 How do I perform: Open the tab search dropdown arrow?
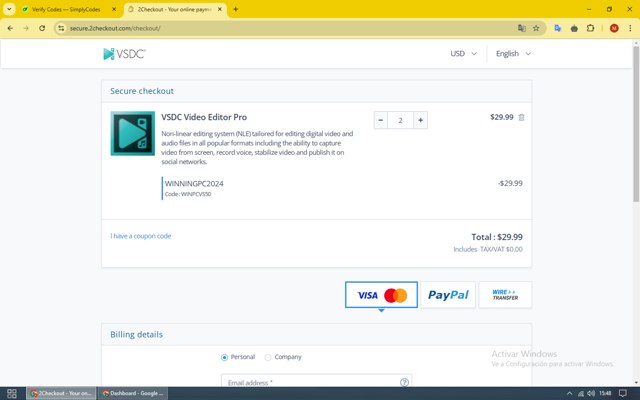[x=9, y=9]
